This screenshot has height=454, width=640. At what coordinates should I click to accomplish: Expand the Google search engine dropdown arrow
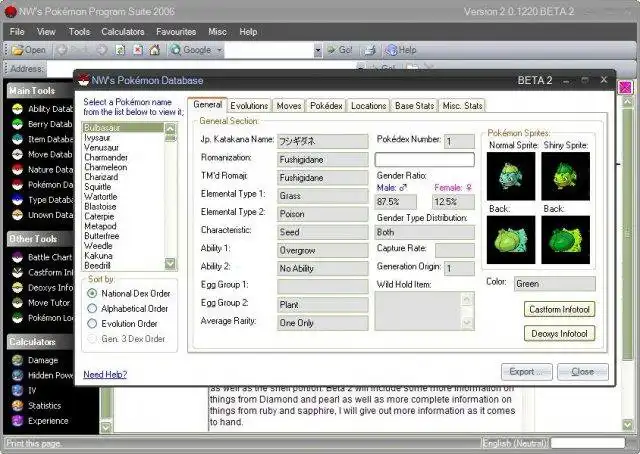(220, 50)
